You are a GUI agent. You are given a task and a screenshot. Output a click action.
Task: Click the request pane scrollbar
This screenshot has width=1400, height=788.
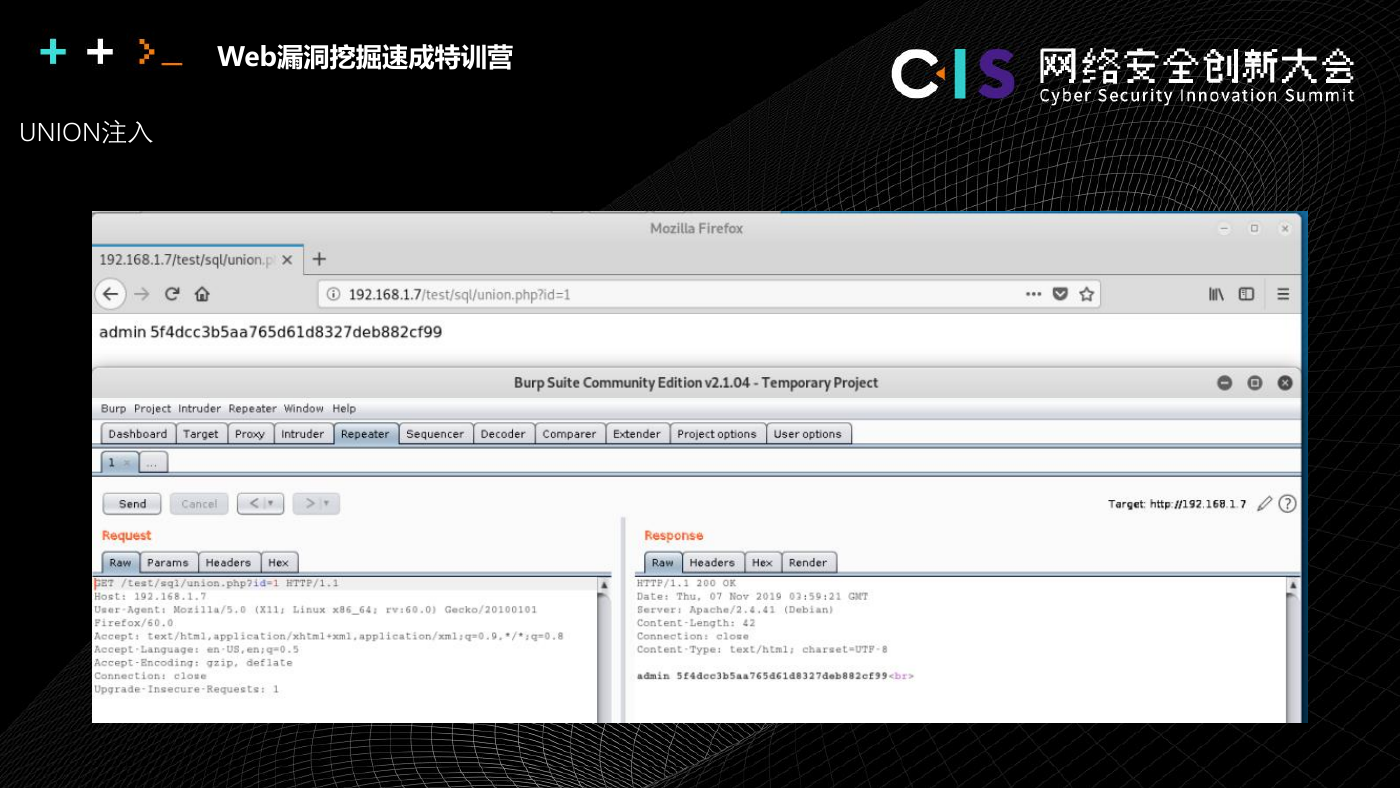604,650
